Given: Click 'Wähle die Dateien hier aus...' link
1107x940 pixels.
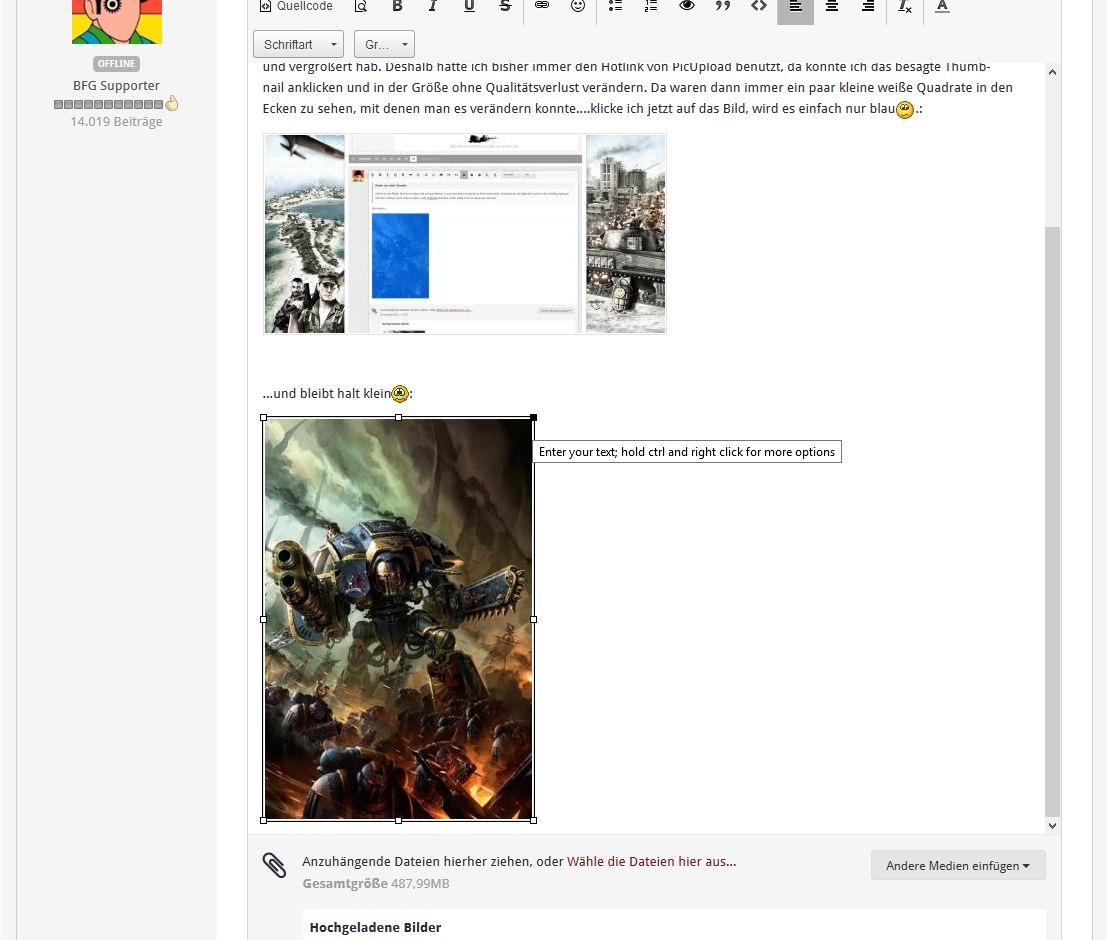Looking at the screenshot, I should (651, 862).
